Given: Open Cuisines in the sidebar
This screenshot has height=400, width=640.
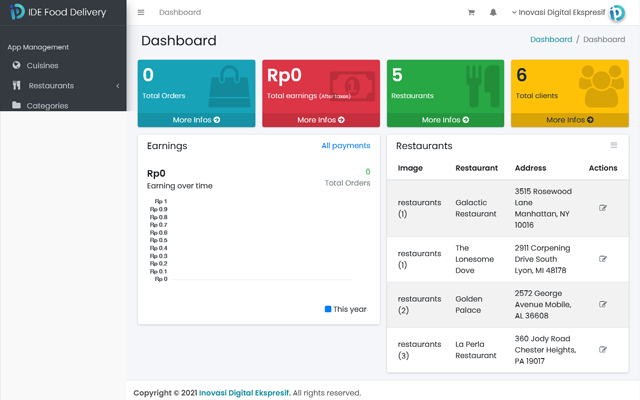Looking at the screenshot, I should (42, 65).
